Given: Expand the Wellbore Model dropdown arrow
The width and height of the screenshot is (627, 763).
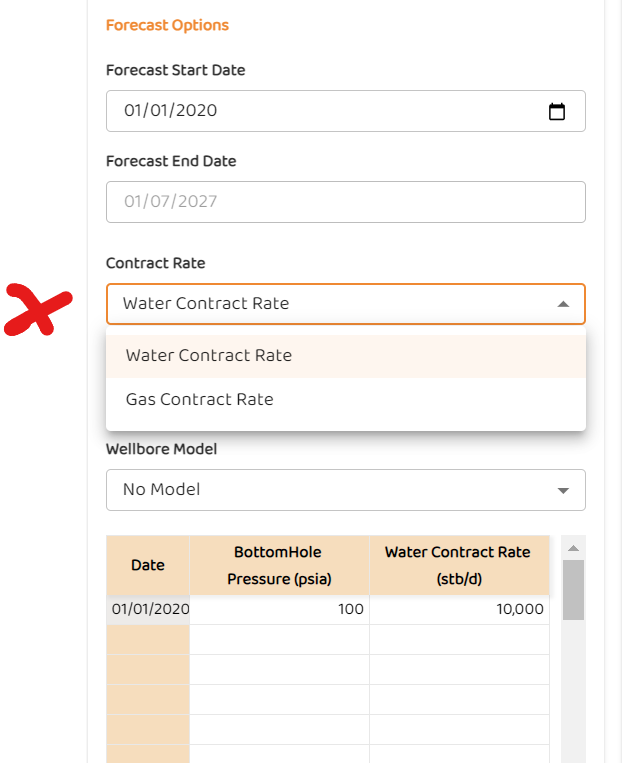Looking at the screenshot, I should [x=563, y=490].
